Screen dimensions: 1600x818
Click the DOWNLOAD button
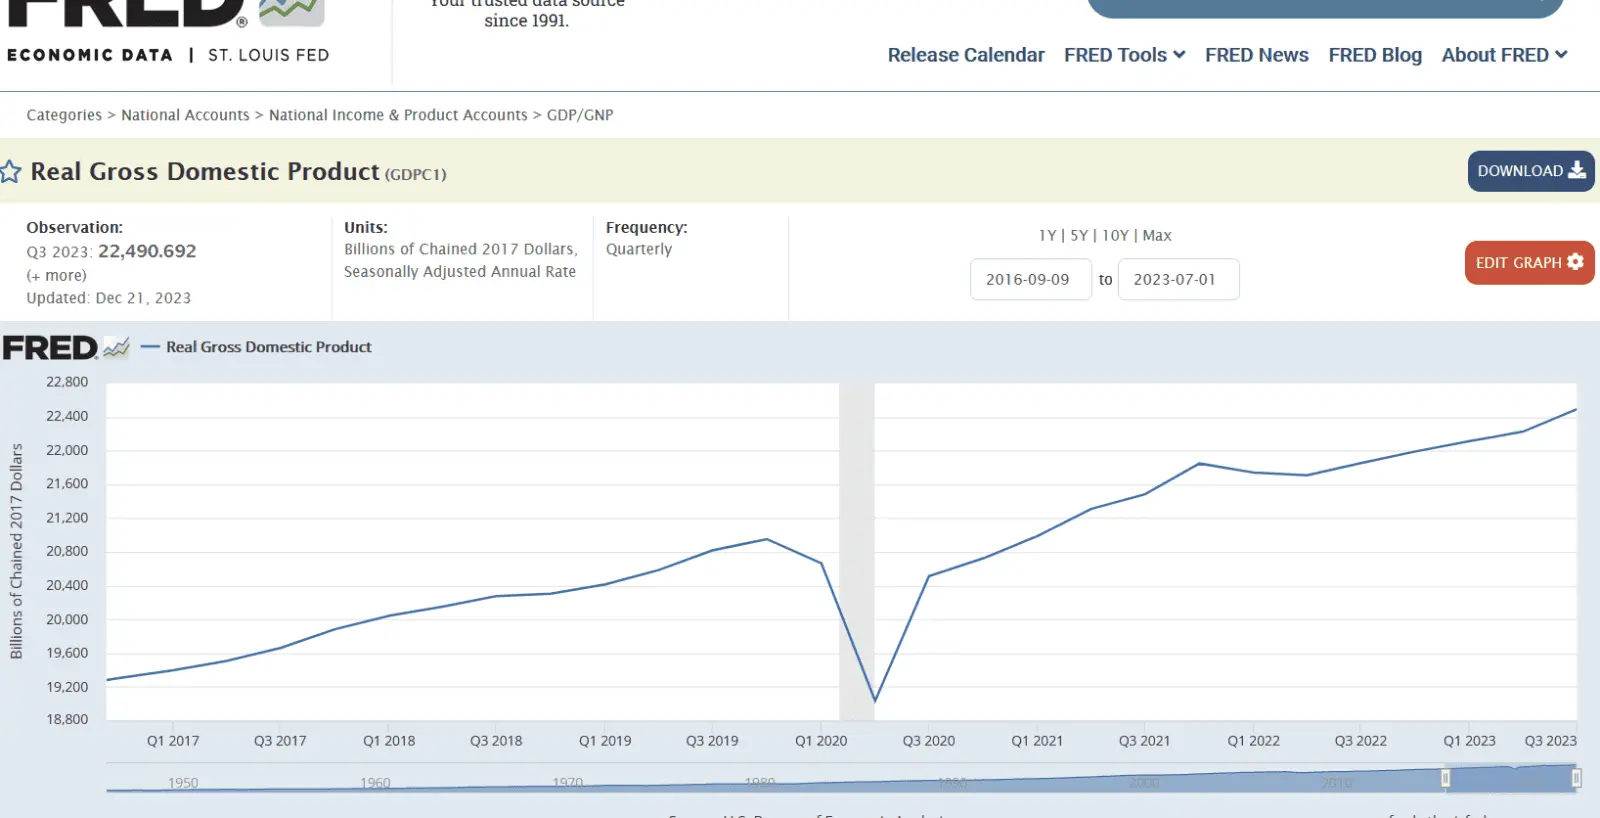(1530, 171)
